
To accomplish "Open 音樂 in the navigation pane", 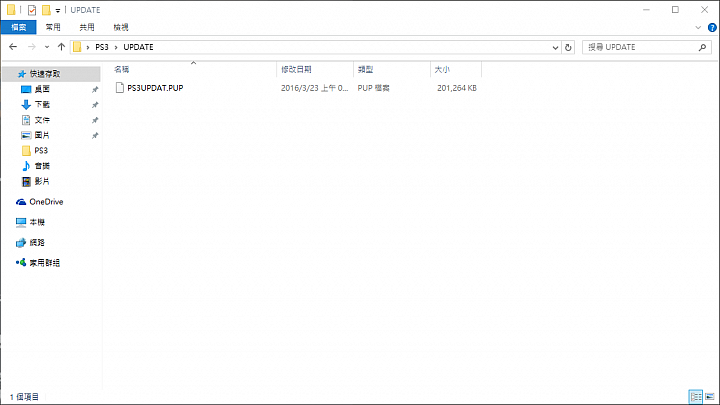I will tap(42, 166).
